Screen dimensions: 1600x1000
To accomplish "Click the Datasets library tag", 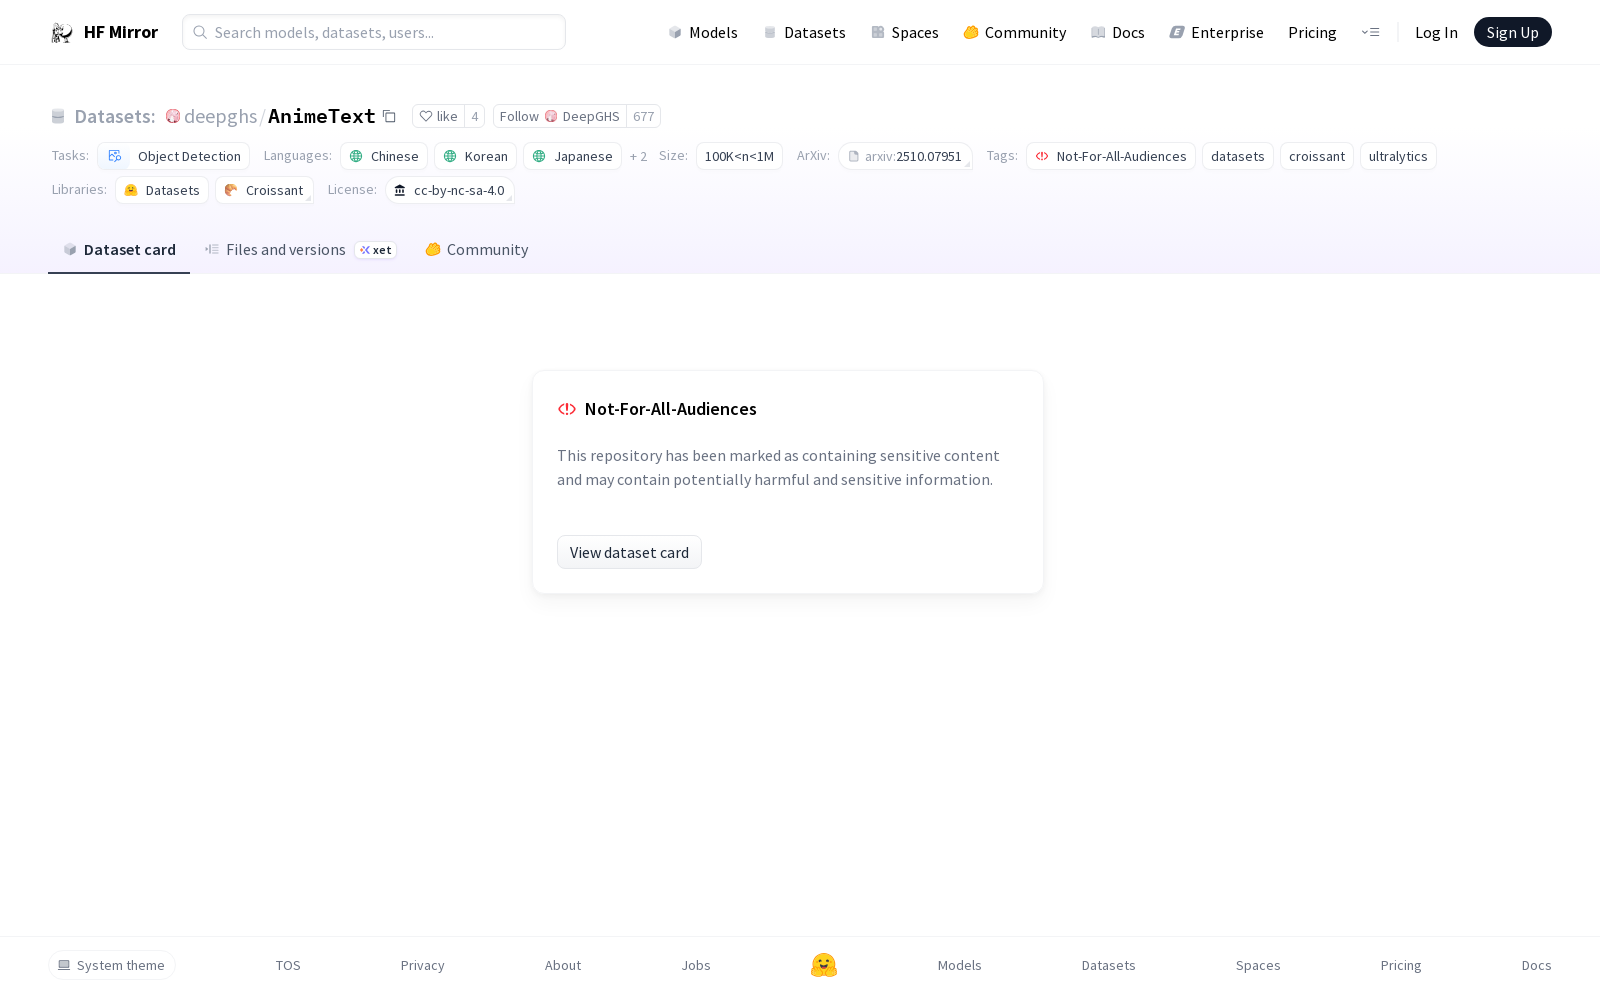I will tap(162, 190).
